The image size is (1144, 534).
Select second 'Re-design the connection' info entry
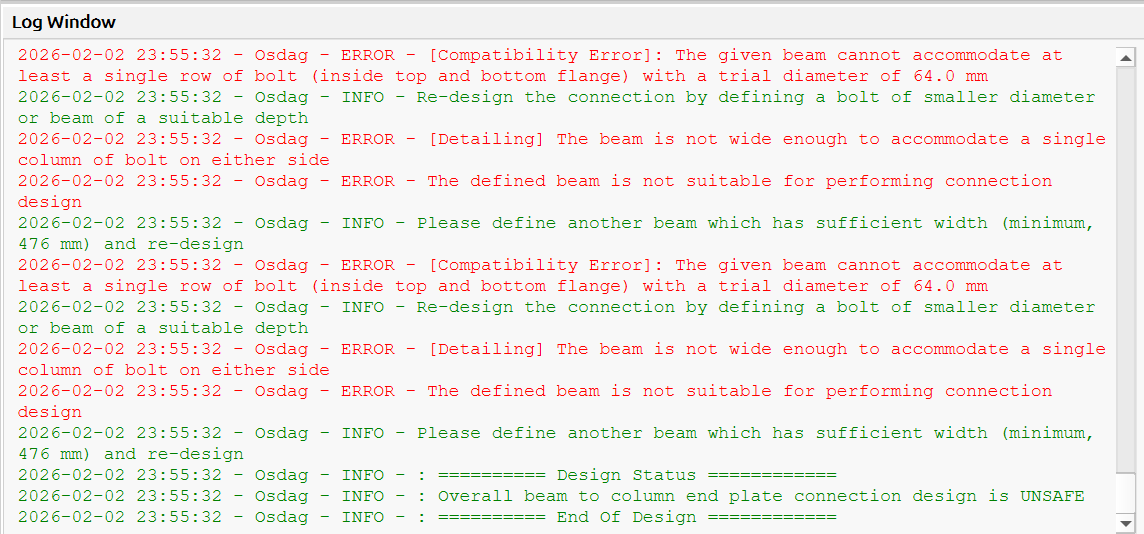556,318
